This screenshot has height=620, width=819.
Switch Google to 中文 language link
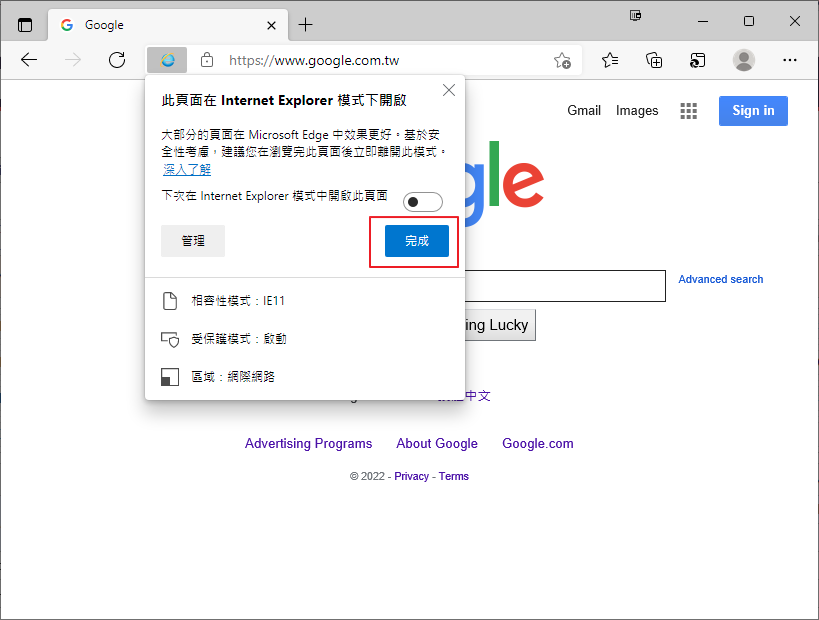point(478,396)
